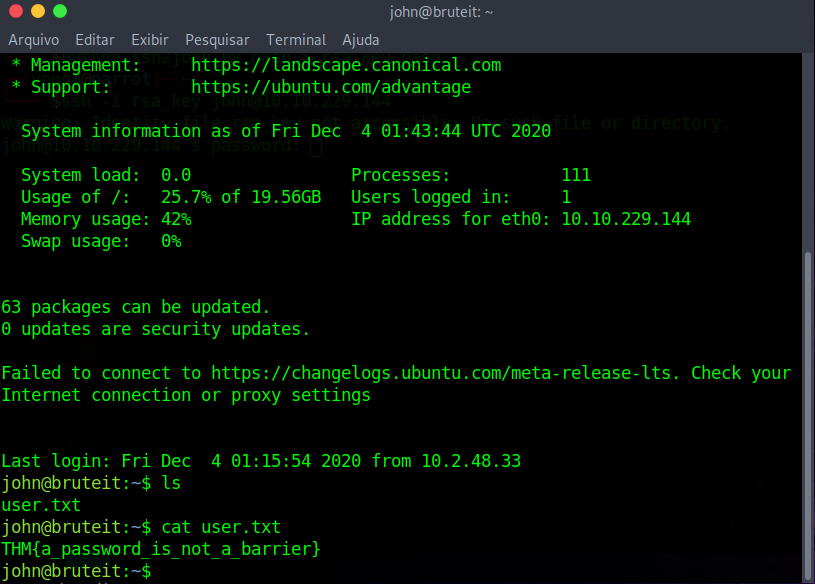Image resolution: width=815 pixels, height=584 pixels.
Task: Open the Pesquisar menu
Action: [x=217, y=40]
